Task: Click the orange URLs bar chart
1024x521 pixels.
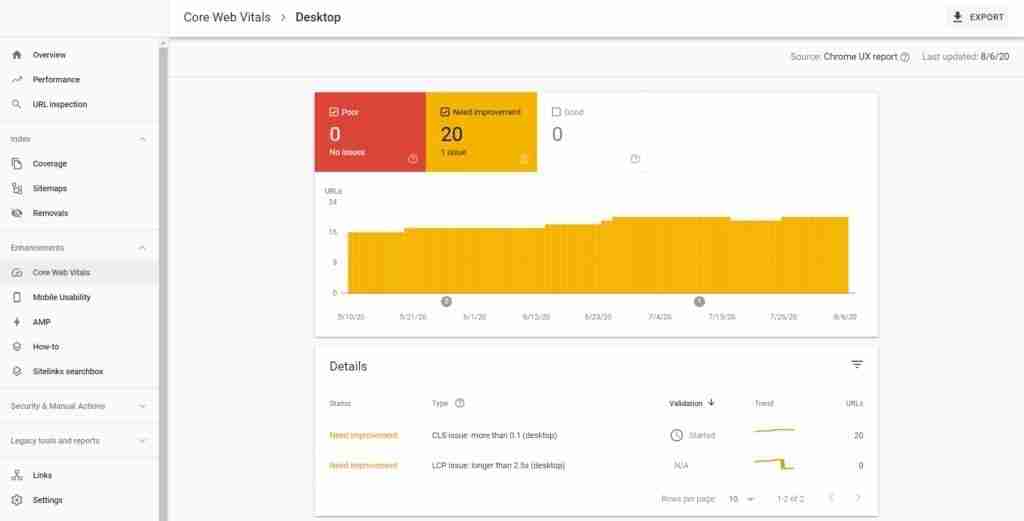Action: coord(598,256)
